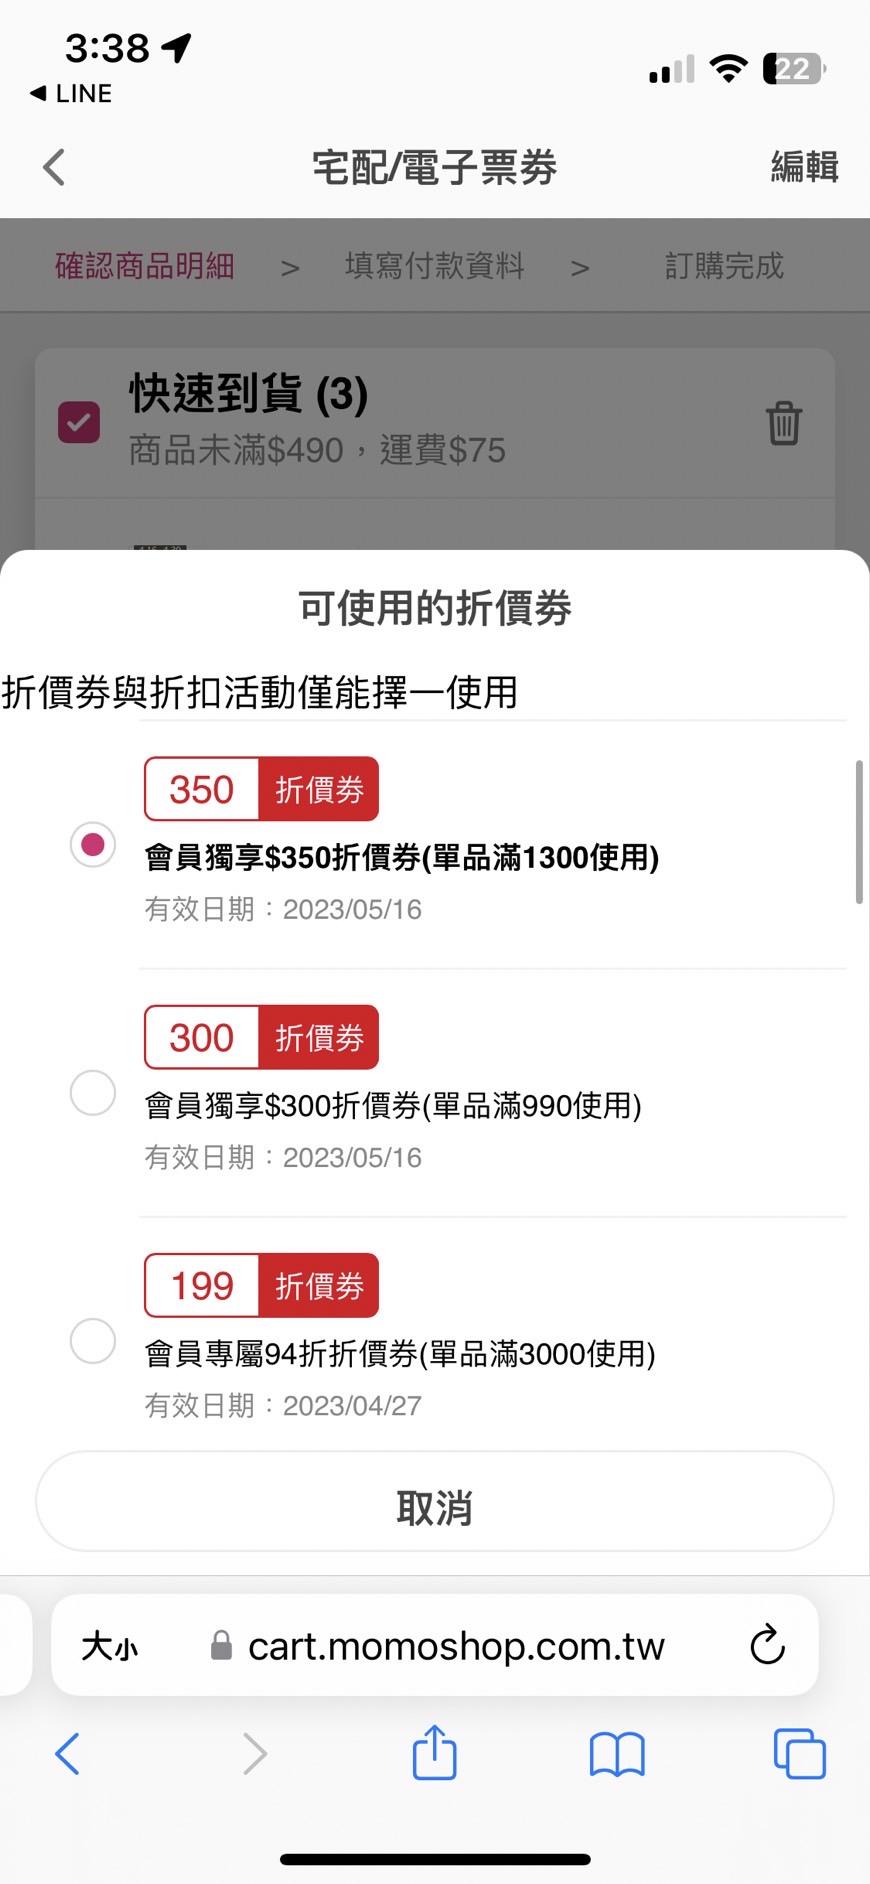Tap the cart.momoshop.com.tw address field
The height and width of the screenshot is (1884, 870).
click(x=456, y=1646)
